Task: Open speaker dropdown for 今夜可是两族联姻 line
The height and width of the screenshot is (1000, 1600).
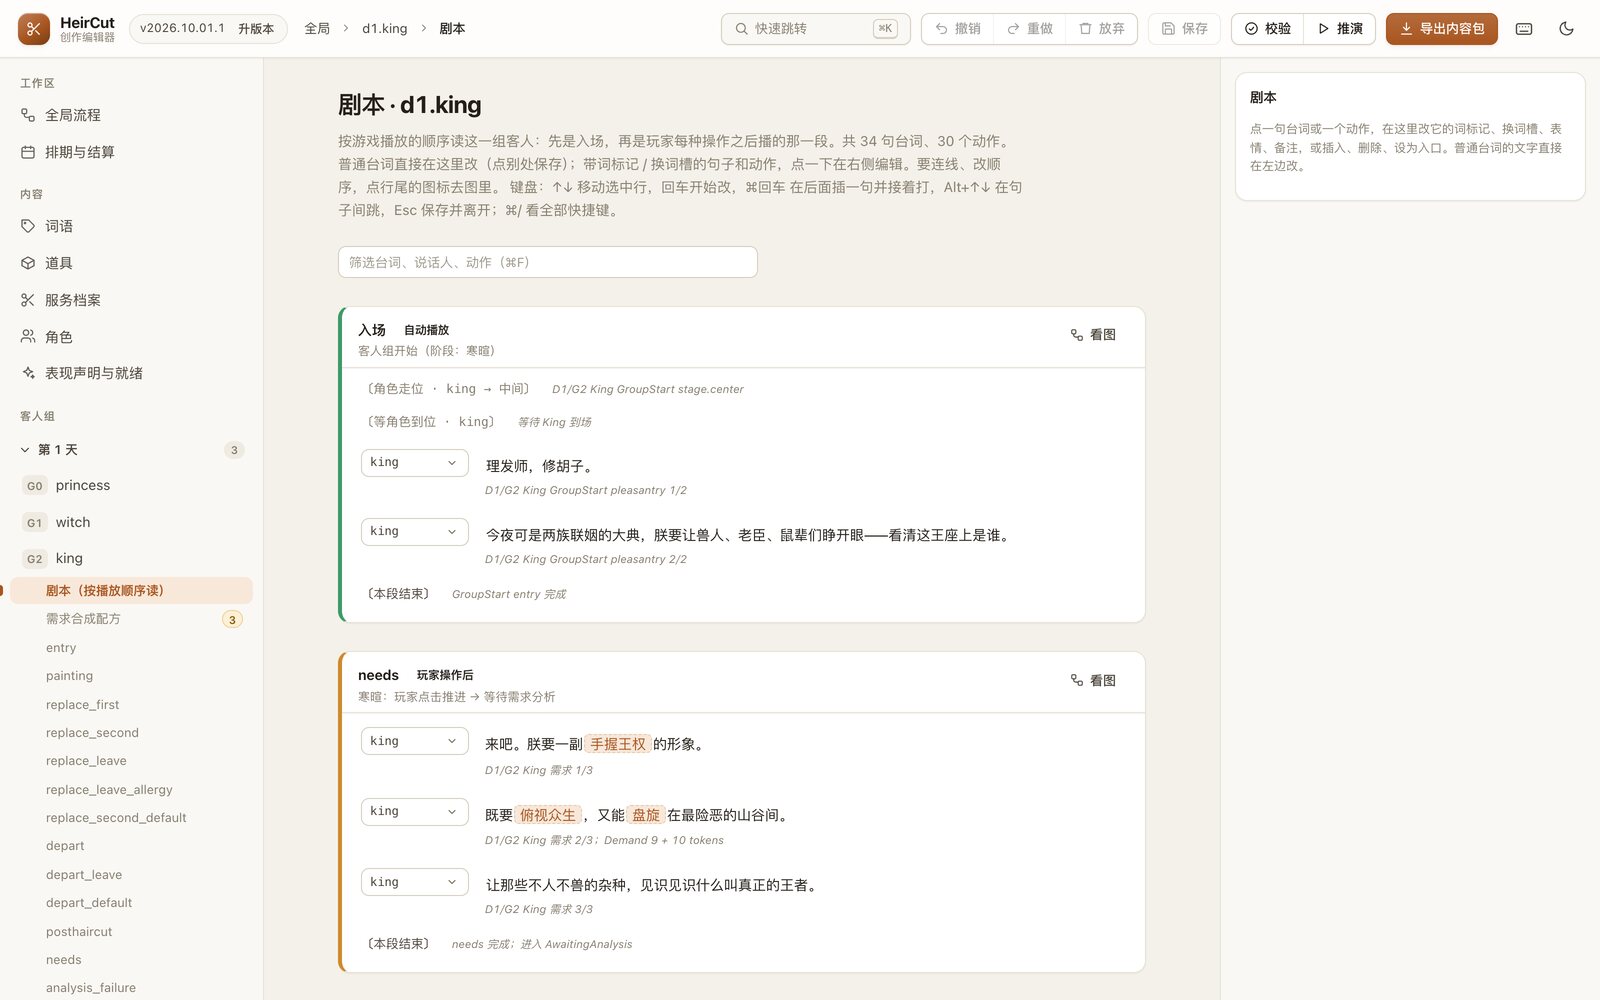Action: 414,531
